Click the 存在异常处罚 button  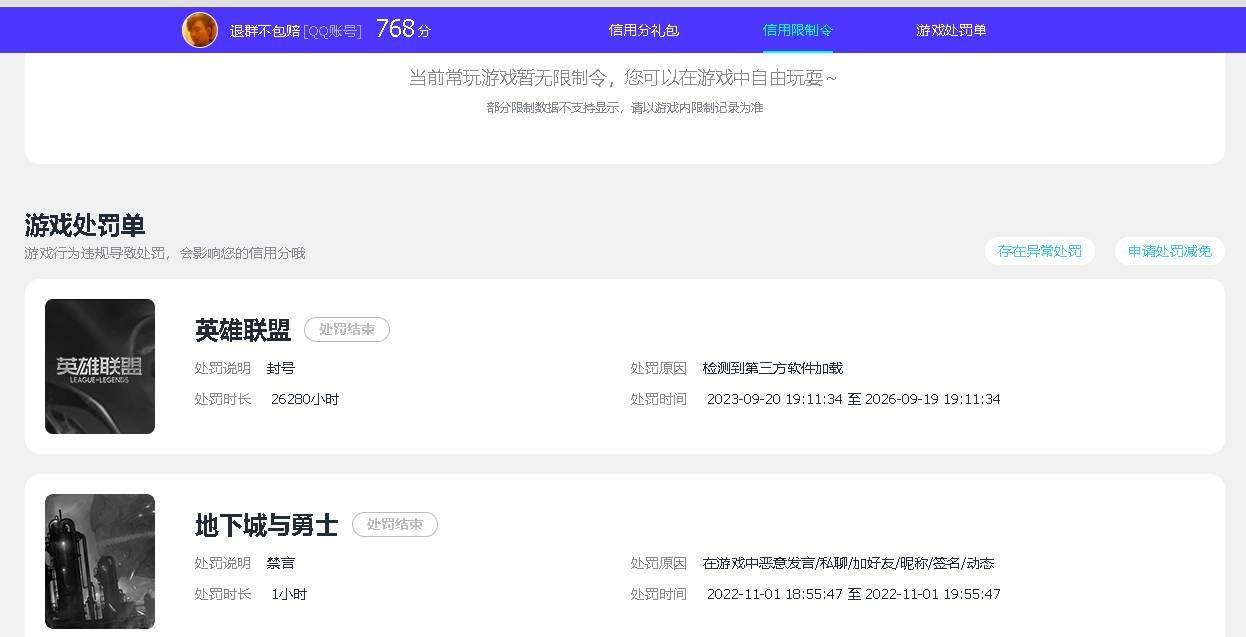point(1040,251)
